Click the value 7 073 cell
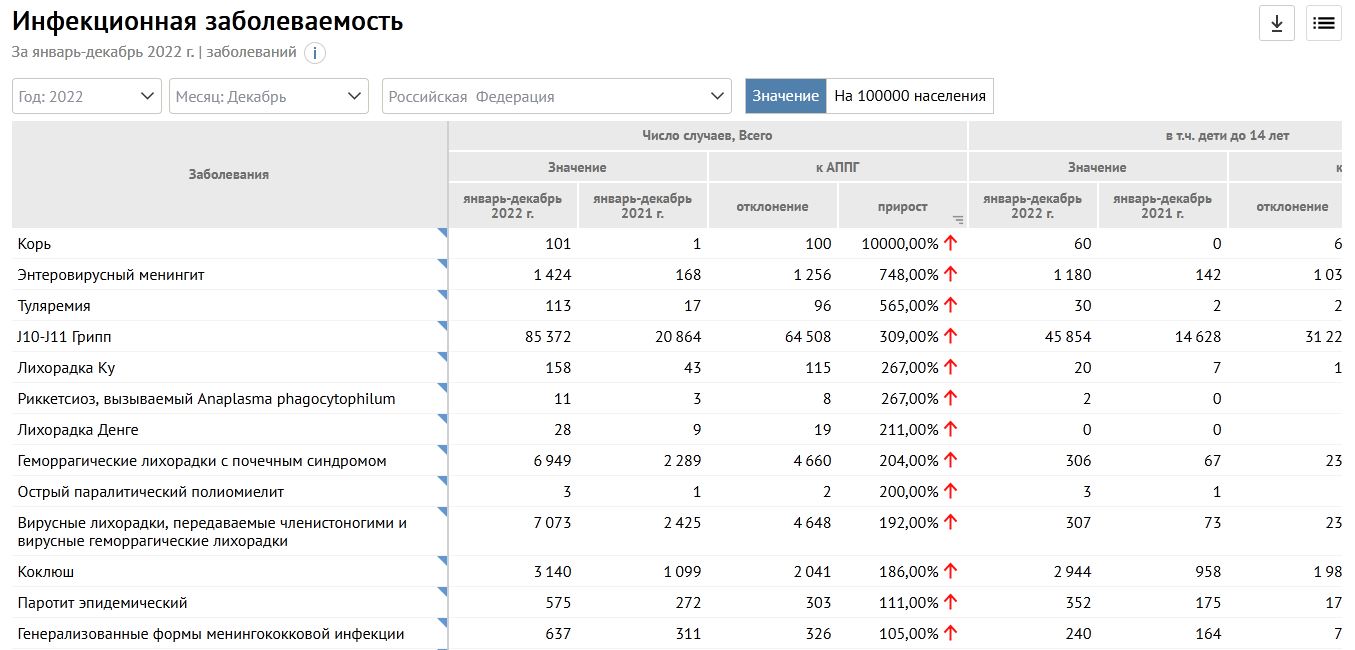The width and height of the screenshot is (1355, 650). [x=551, y=523]
